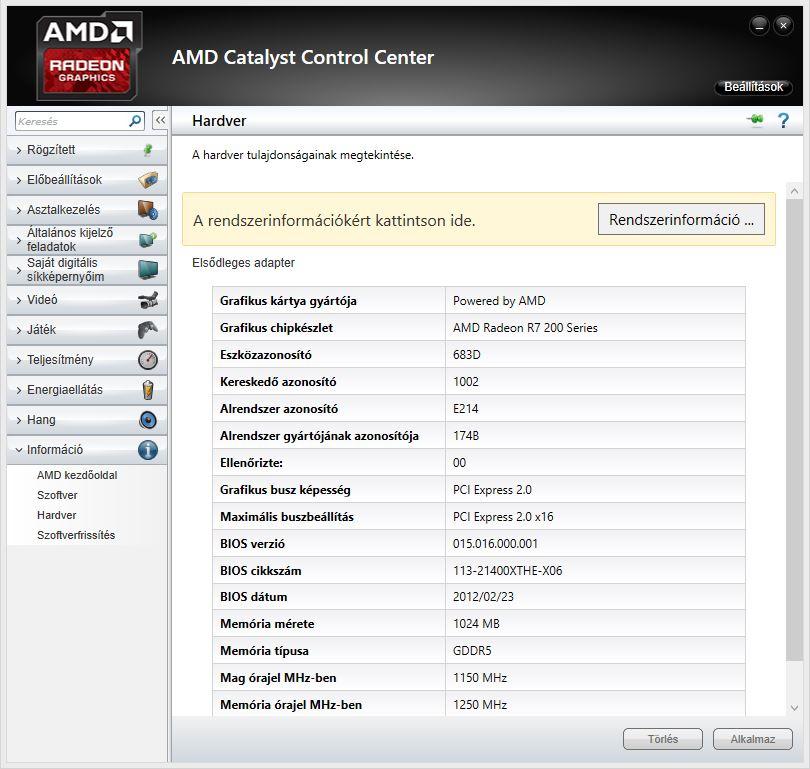The image size is (810, 769).
Task: Click the Energiaellátás battery icon
Action: (x=148, y=389)
